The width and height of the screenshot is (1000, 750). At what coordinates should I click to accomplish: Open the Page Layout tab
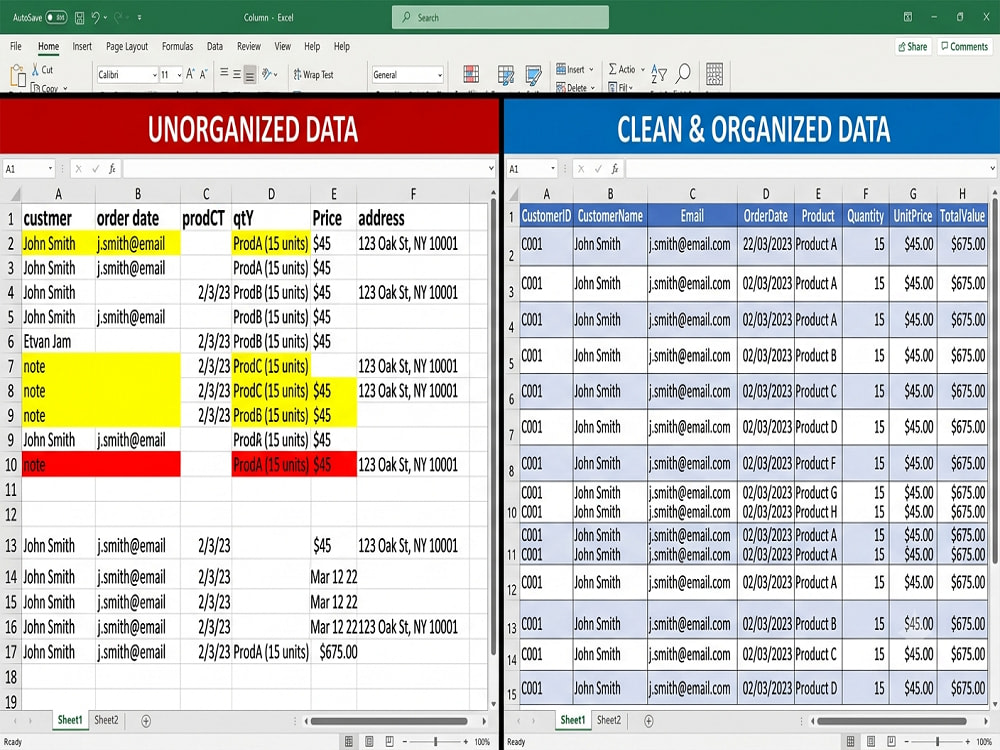(127, 47)
